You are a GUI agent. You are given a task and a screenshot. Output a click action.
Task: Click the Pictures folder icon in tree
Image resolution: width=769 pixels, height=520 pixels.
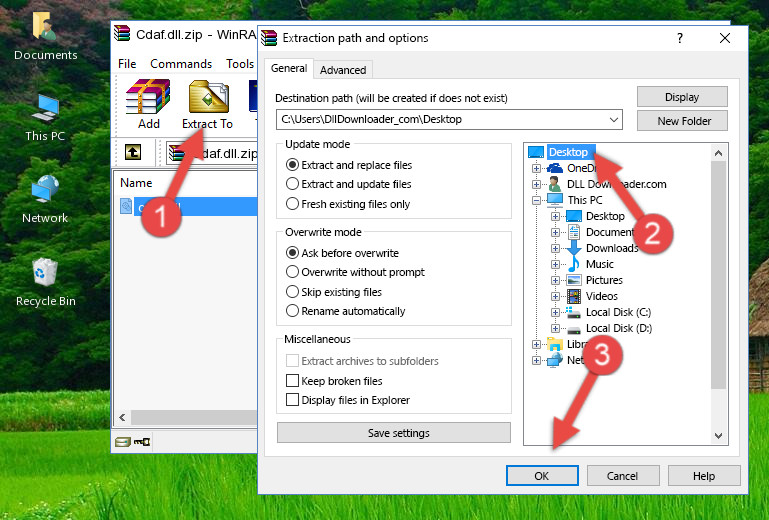pos(574,280)
